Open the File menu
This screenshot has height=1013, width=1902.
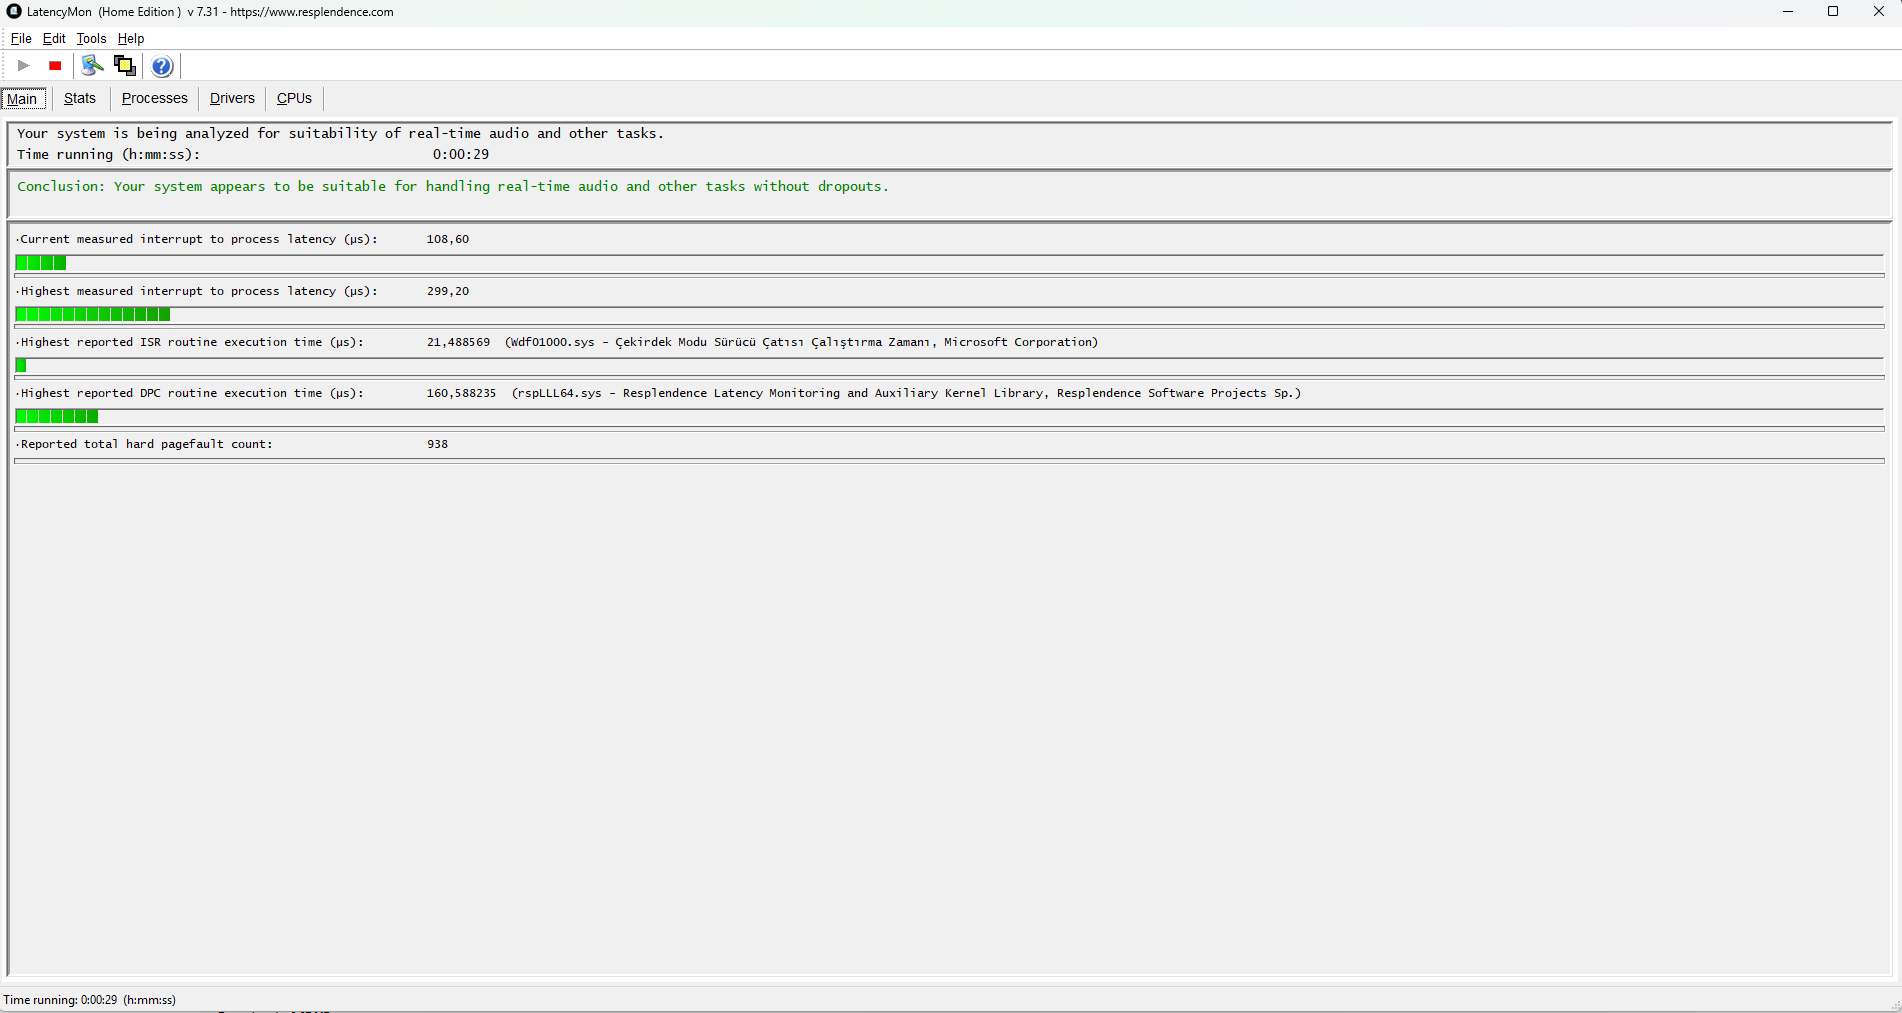pyautogui.click(x=21, y=39)
